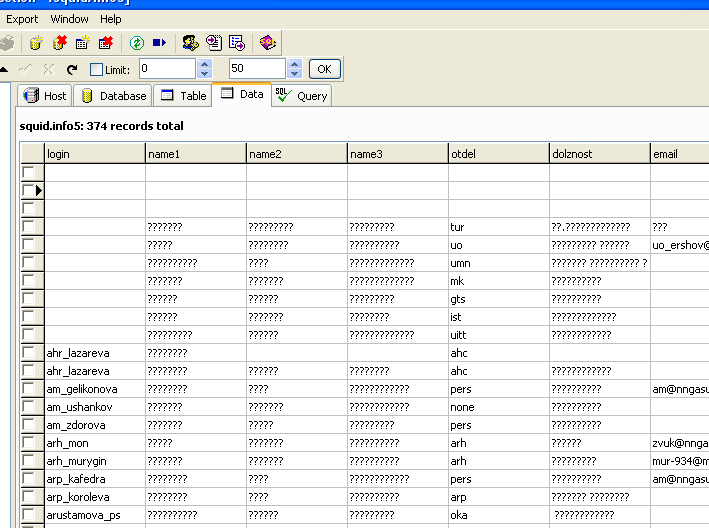709x528 pixels.
Task: Click the Import text file icon
Action: coord(213,43)
